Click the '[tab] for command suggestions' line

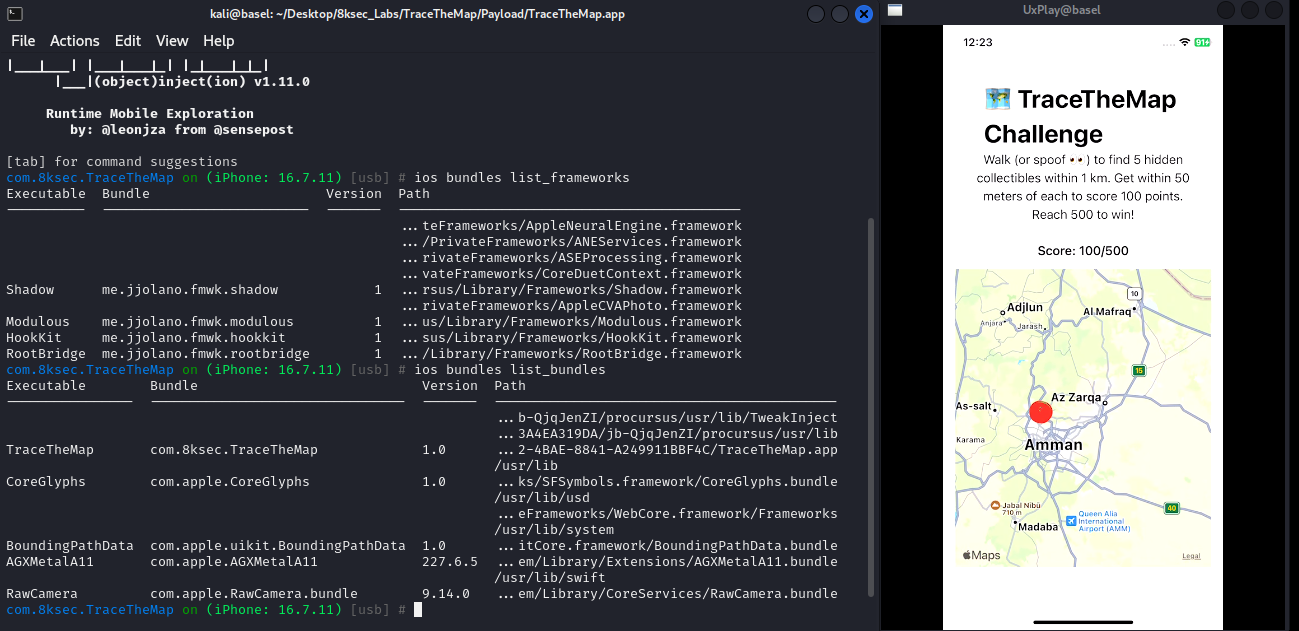point(122,161)
